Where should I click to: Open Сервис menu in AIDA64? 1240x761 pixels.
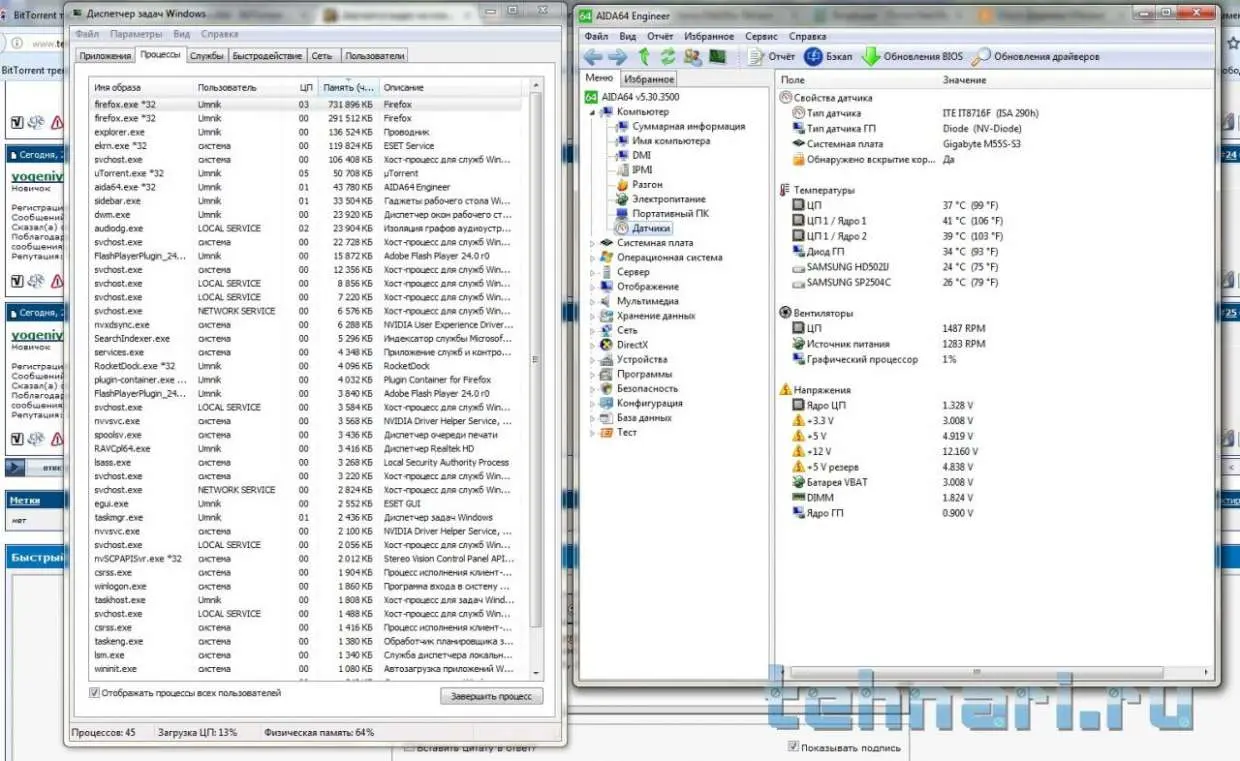tap(761, 36)
